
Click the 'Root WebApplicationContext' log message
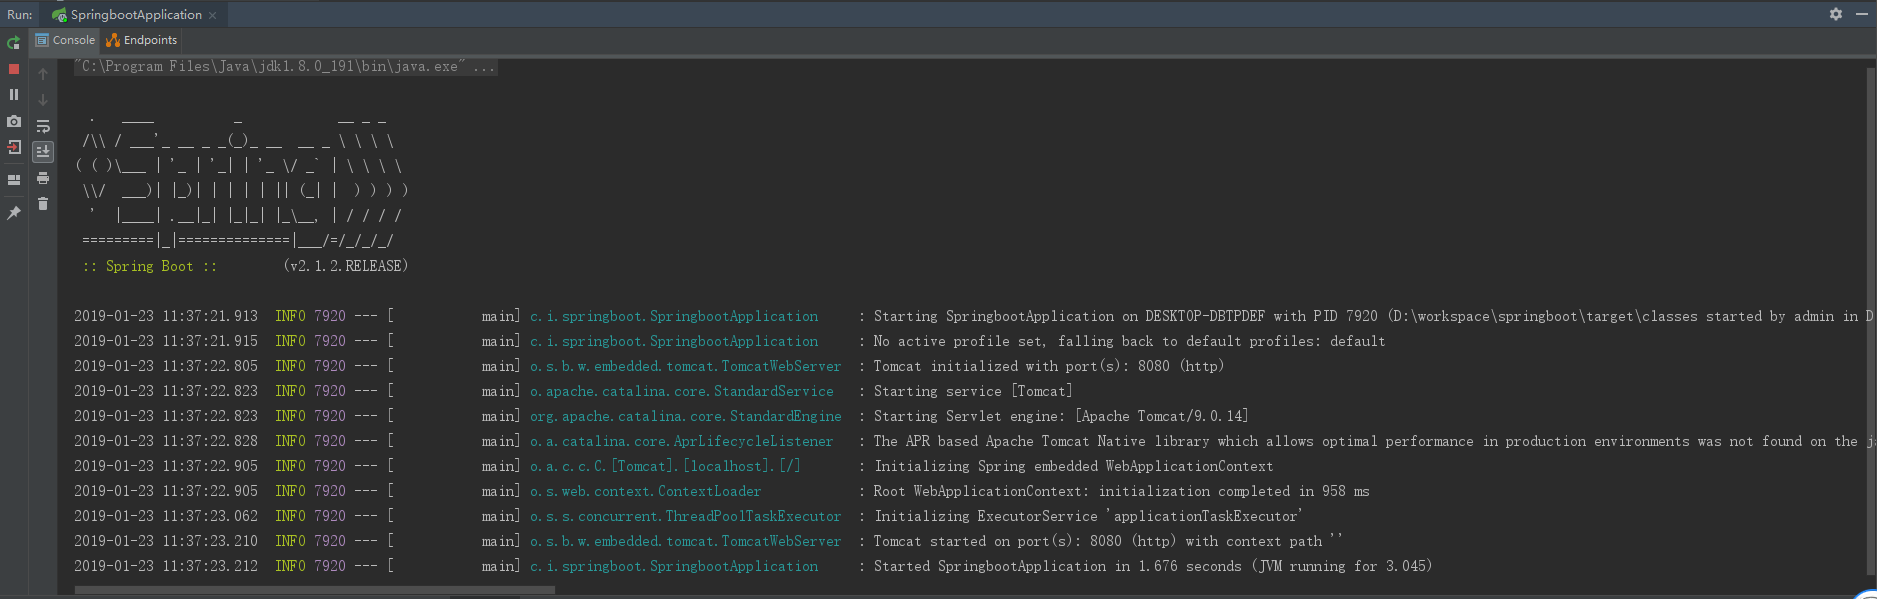point(1122,491)
